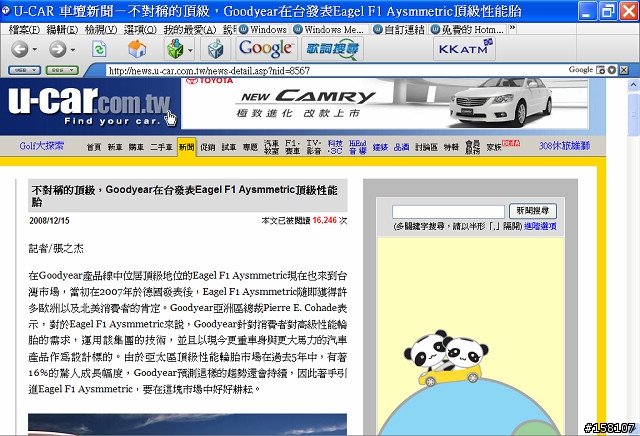
Task: Select the 購車 navigation tab
Action: (x=136, y=147)
